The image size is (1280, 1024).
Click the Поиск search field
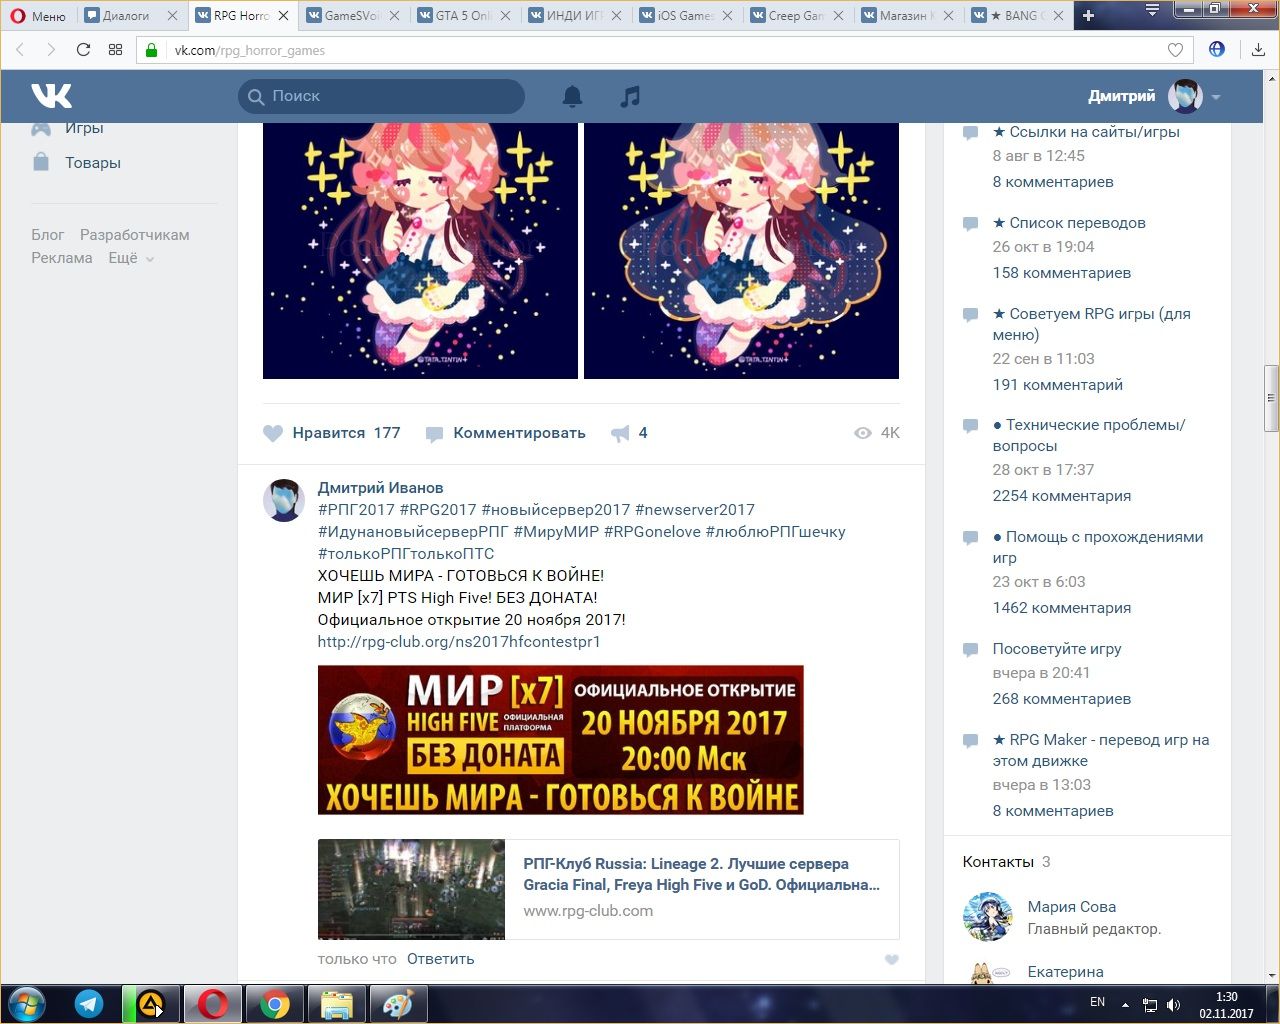390,96
